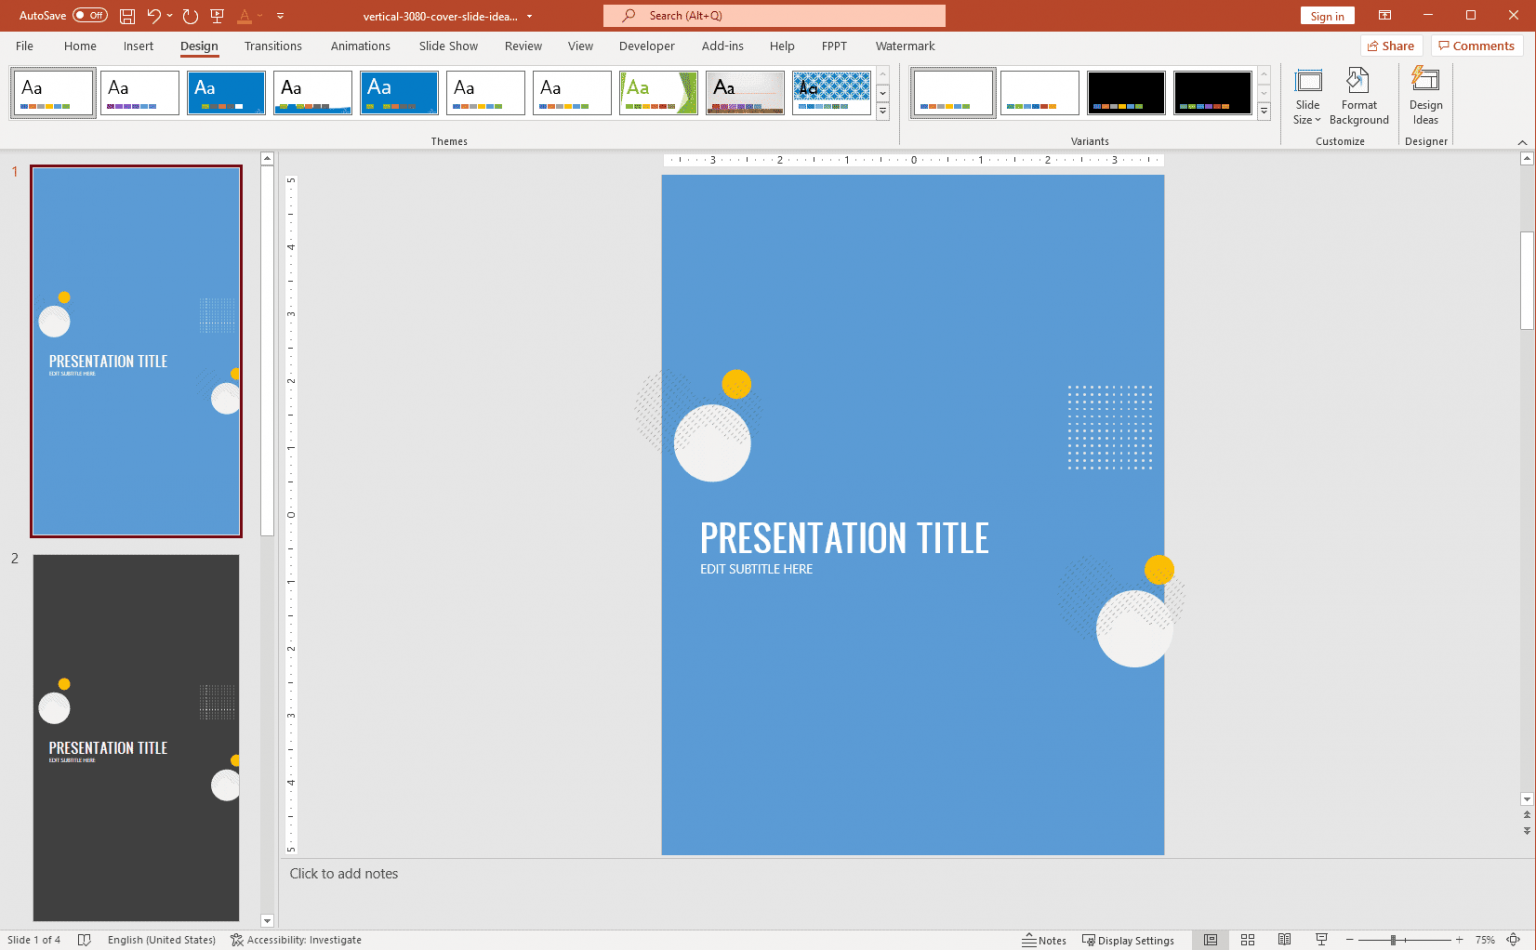The height and width of the screenshot is (950, 1536).
Task: Switch to the Transitions ribbon tab
Action: [x=273, y=46]
